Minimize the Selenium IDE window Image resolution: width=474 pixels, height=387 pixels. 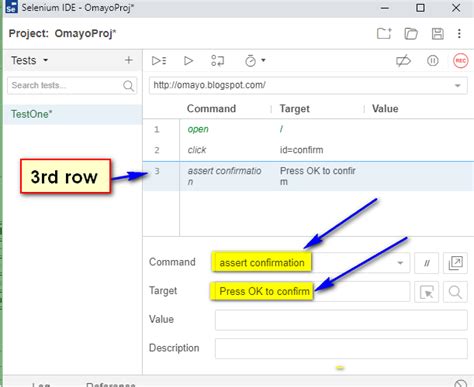[x=385, y=8]
